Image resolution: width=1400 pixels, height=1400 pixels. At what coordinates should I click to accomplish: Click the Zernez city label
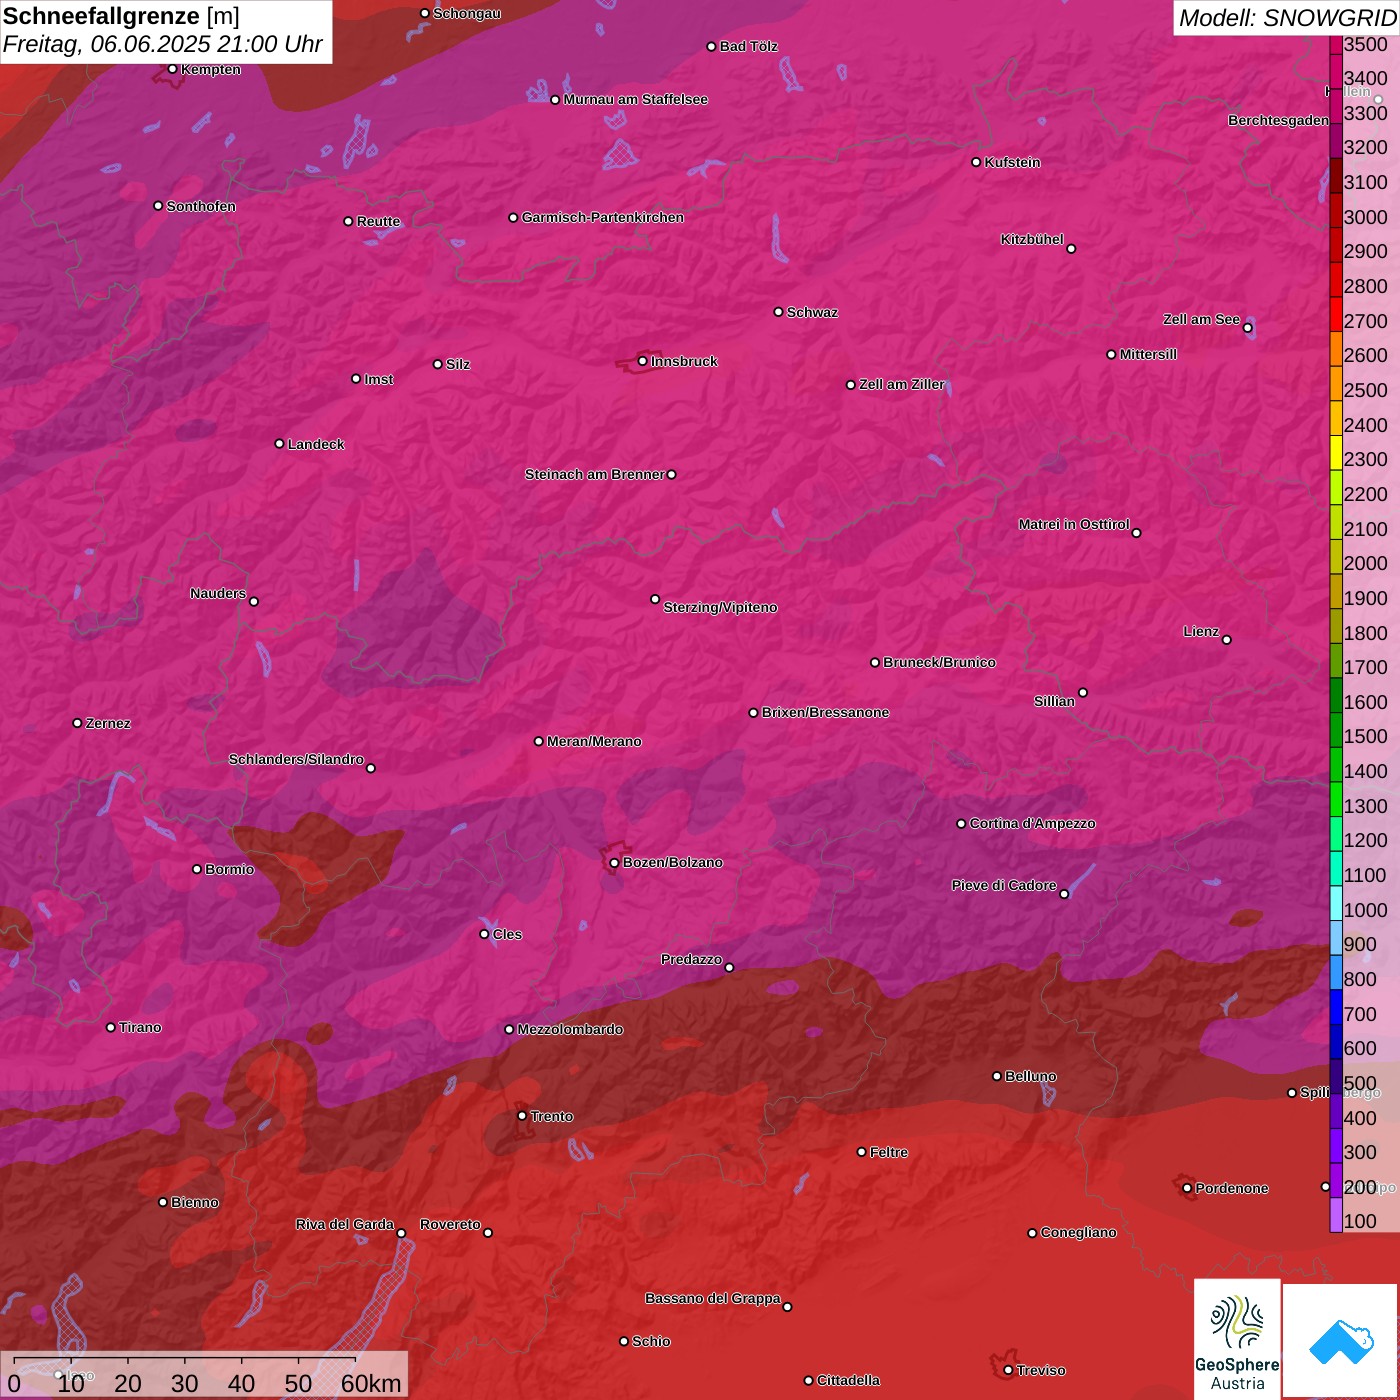coord(108,723)
